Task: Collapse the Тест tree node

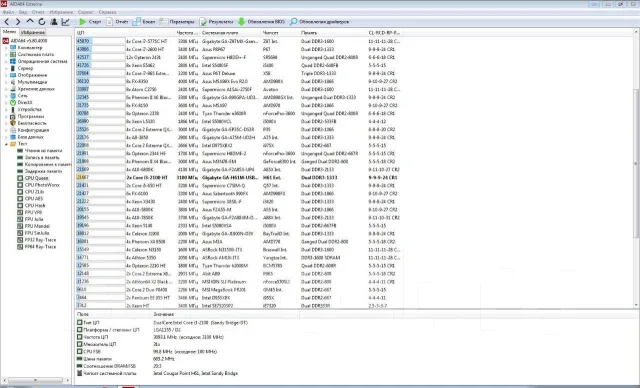Action: tap(6, 144)
